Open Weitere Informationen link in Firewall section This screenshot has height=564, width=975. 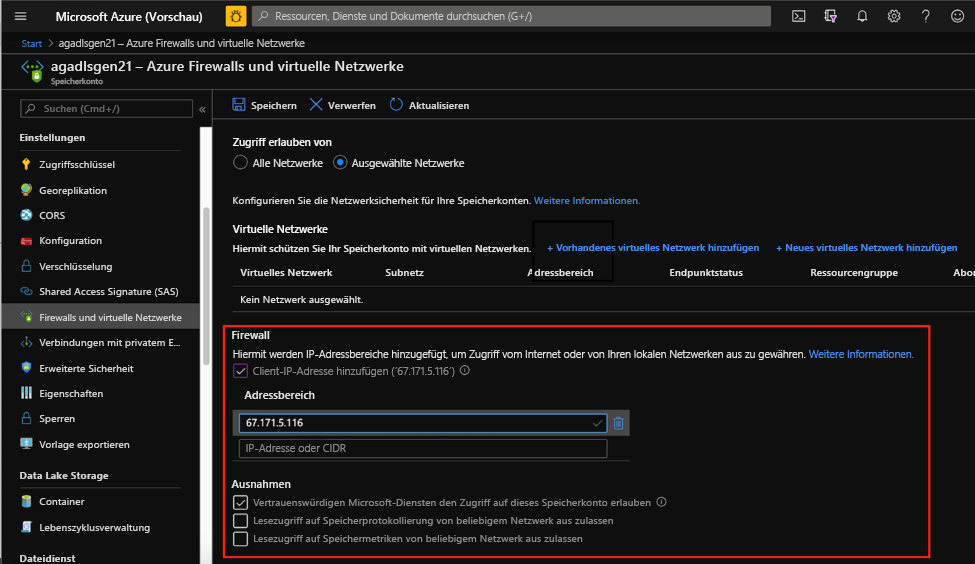coord(861,354)
